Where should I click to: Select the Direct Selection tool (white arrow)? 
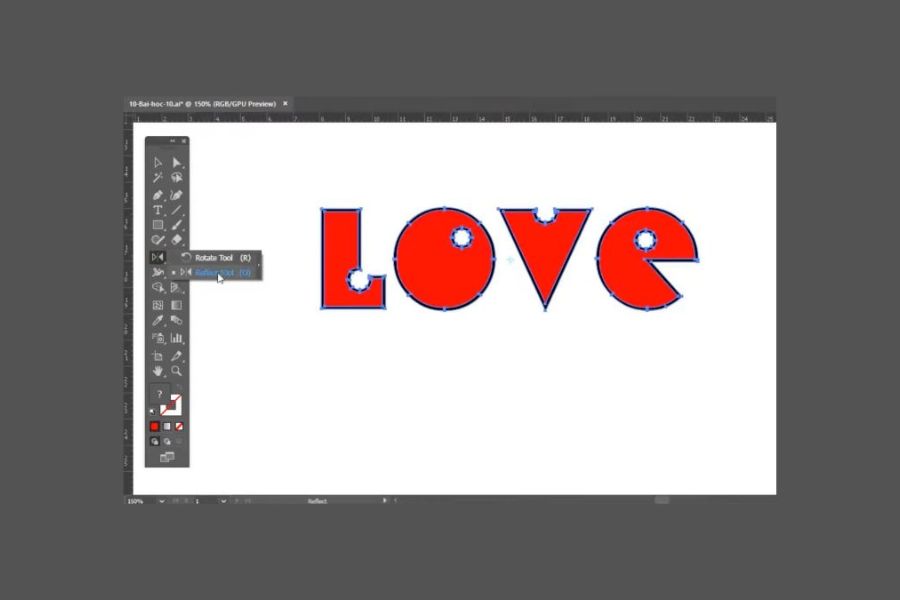[x=176, y=162]
